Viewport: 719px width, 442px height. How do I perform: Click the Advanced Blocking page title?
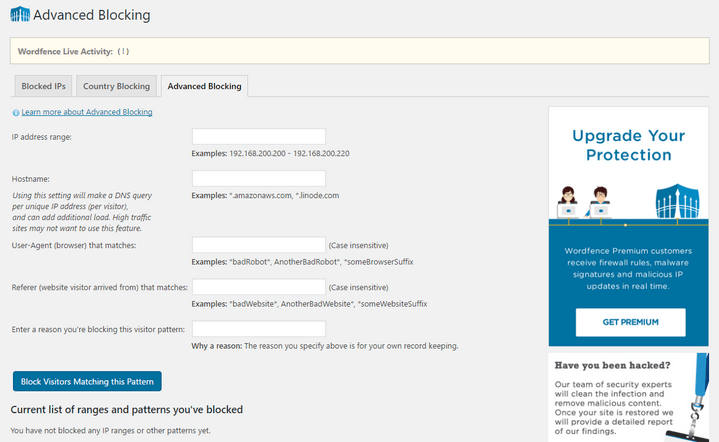coord(92,15)
